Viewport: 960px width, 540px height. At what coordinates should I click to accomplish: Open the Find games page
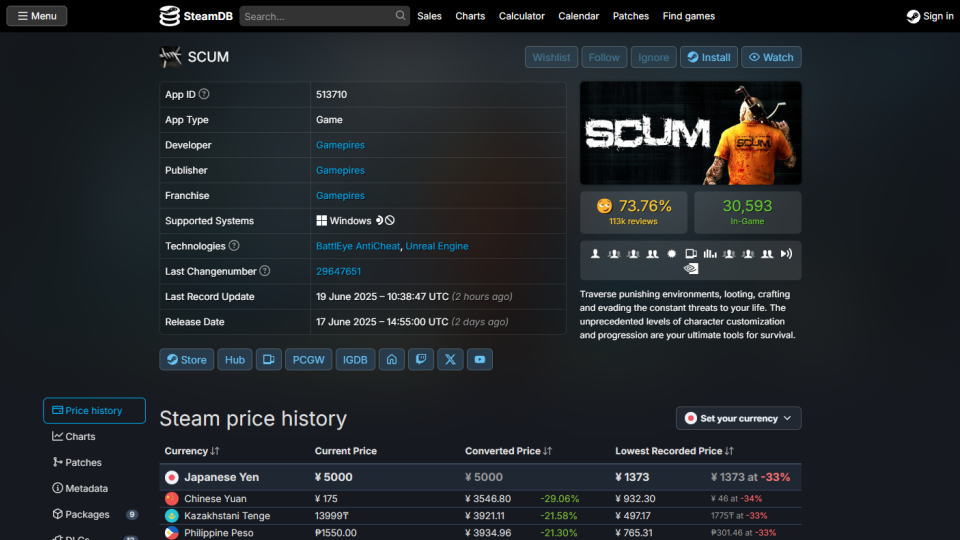pos(689,16)
